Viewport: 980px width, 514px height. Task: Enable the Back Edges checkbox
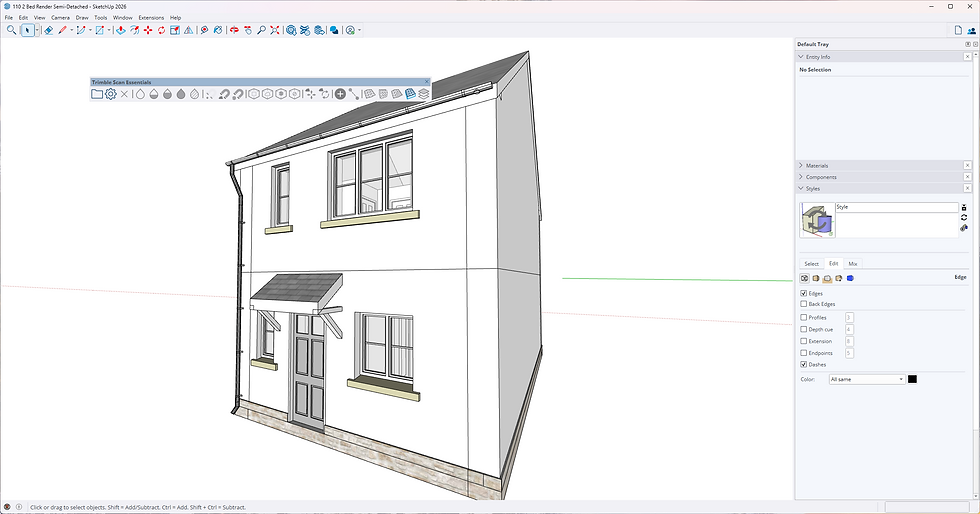tap(804, 304)
